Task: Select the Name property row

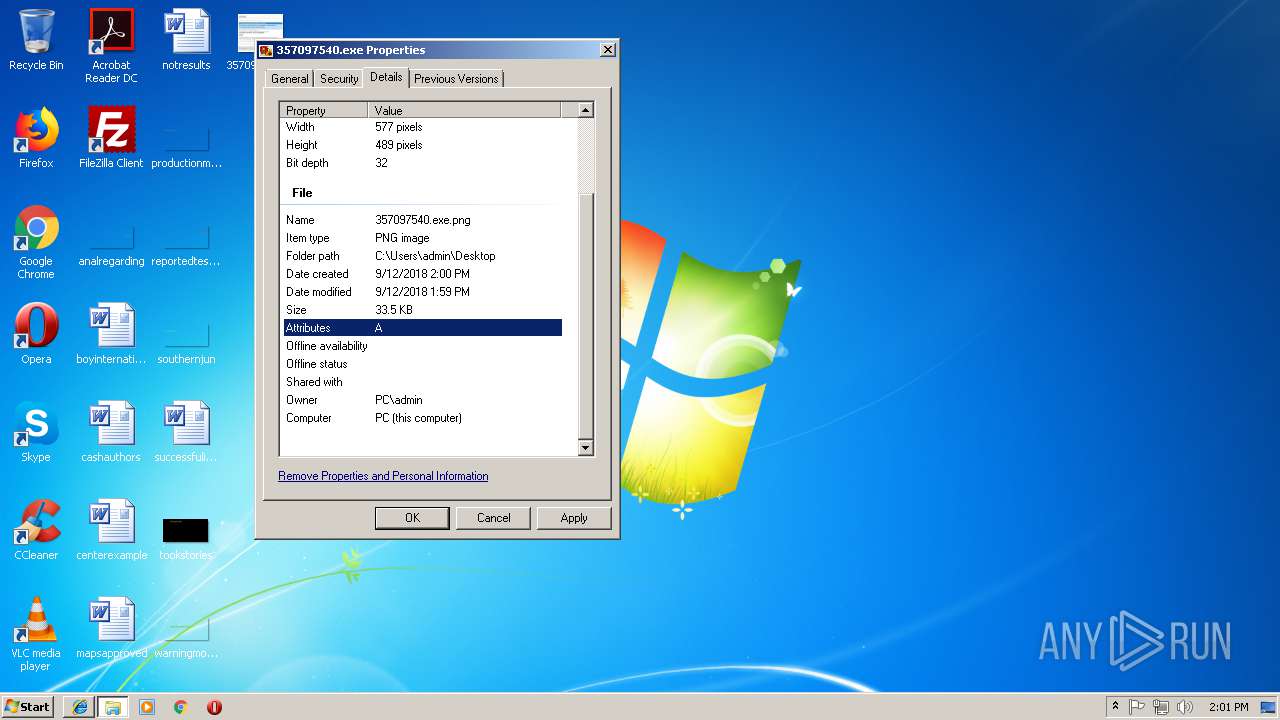Action: (421, 220)
